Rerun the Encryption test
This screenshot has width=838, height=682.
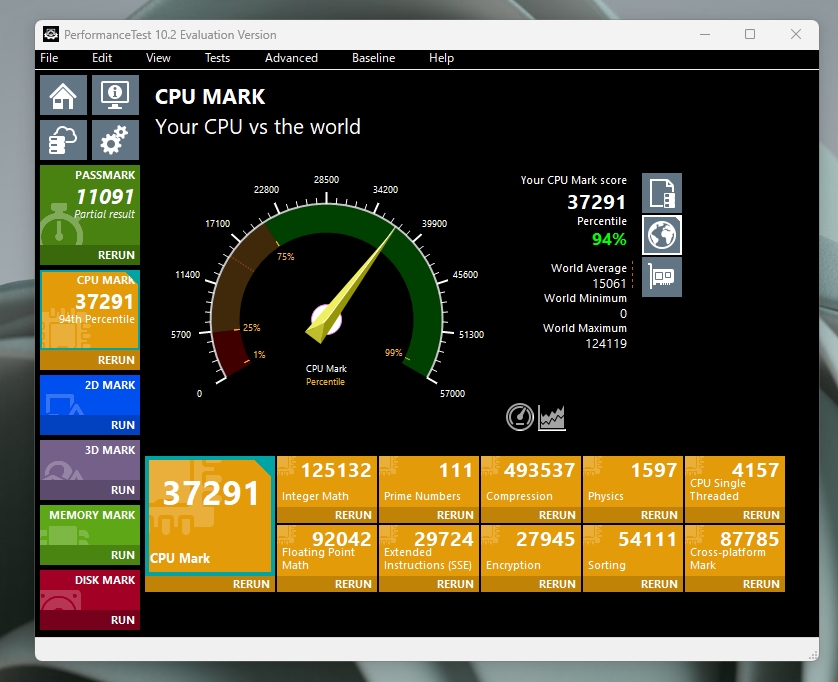click(531, 584)
